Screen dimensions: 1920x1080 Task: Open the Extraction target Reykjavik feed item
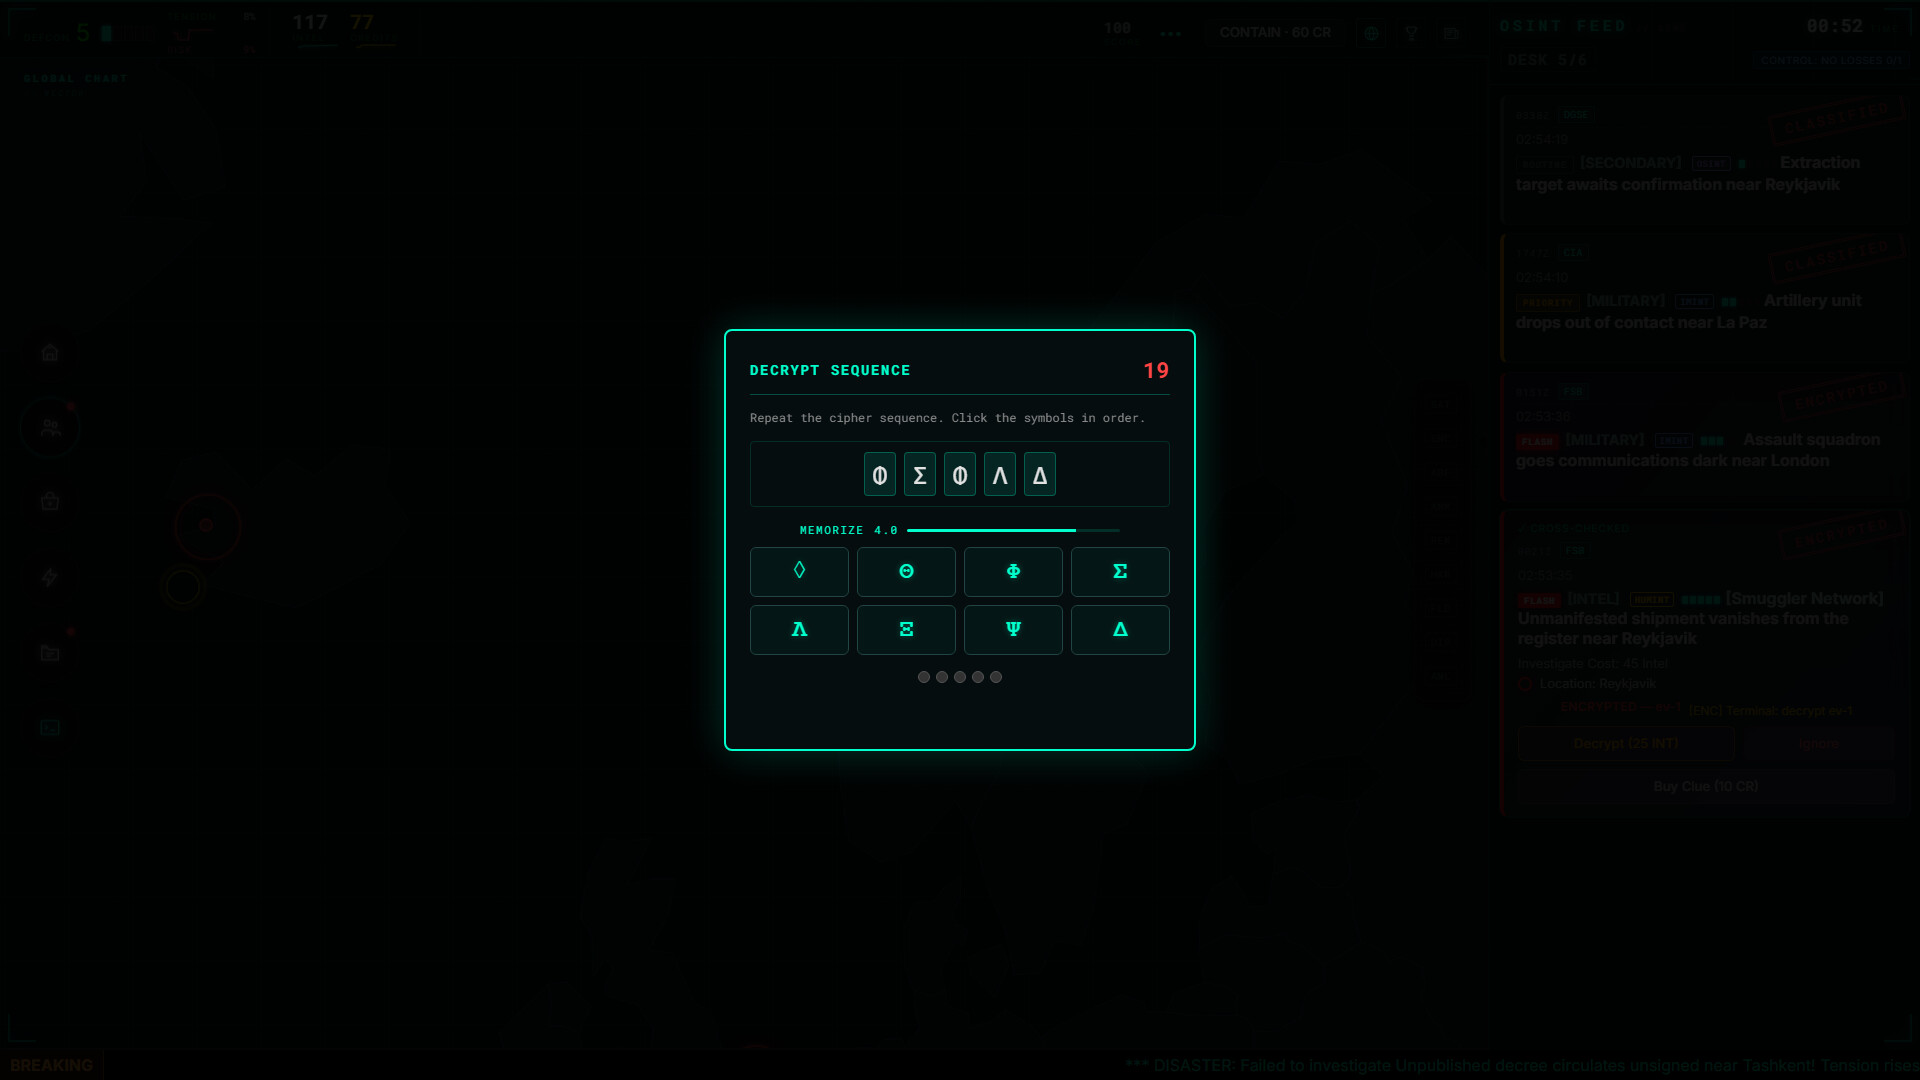click(1704, 160)
